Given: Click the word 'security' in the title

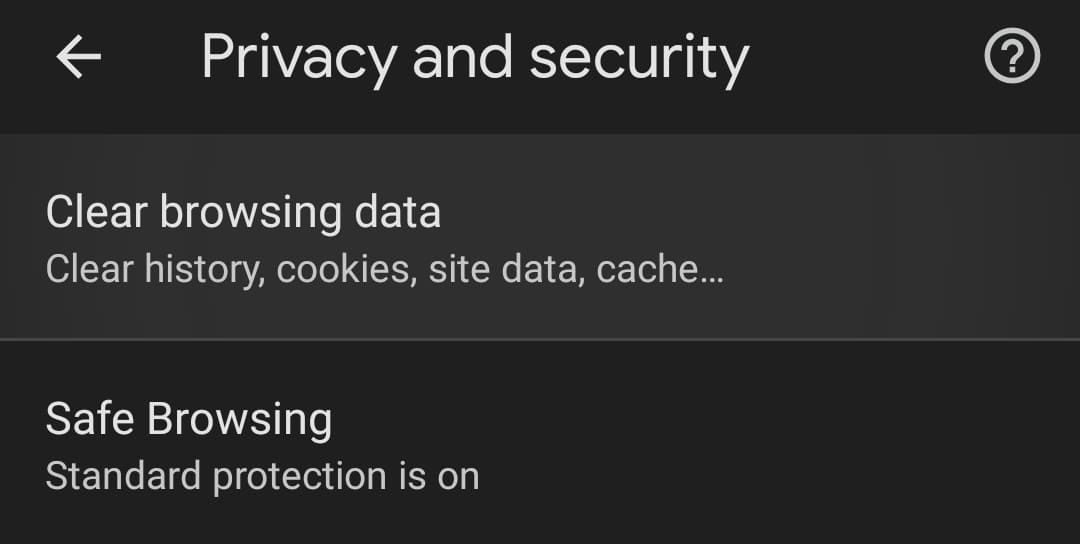Looking at the screenshot, I should [x=638, y=58].
